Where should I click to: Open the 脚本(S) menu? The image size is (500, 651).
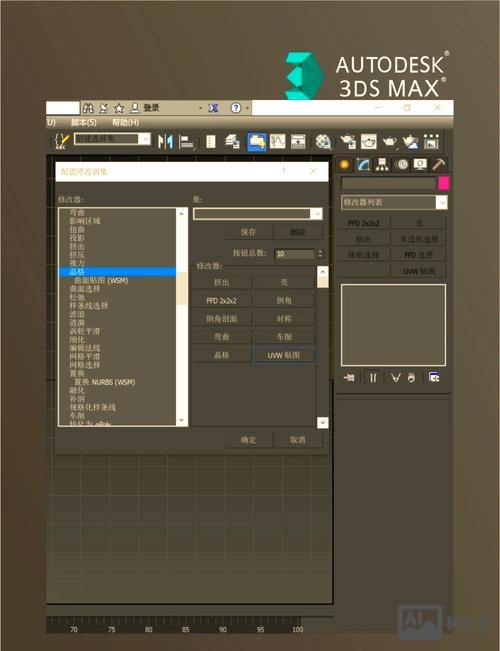tap(83, 122)
